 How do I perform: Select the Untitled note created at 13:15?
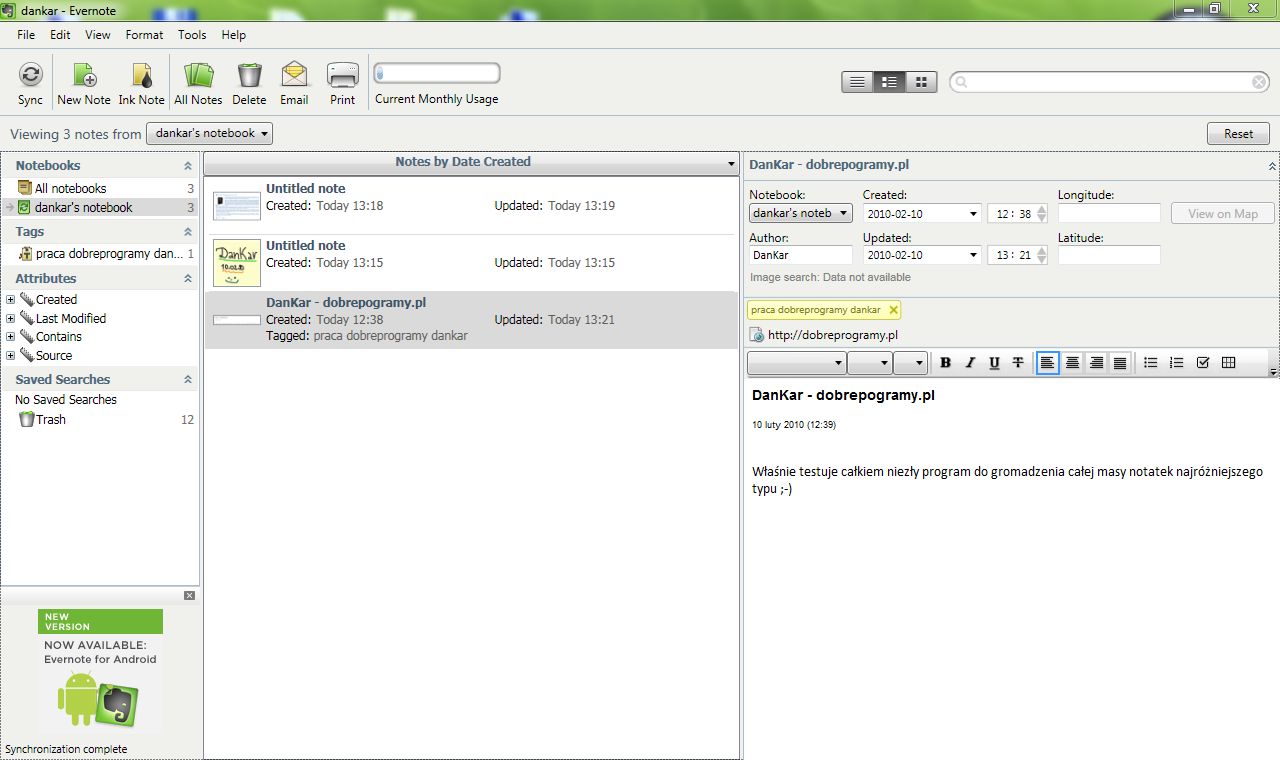(x=471, y=263)
